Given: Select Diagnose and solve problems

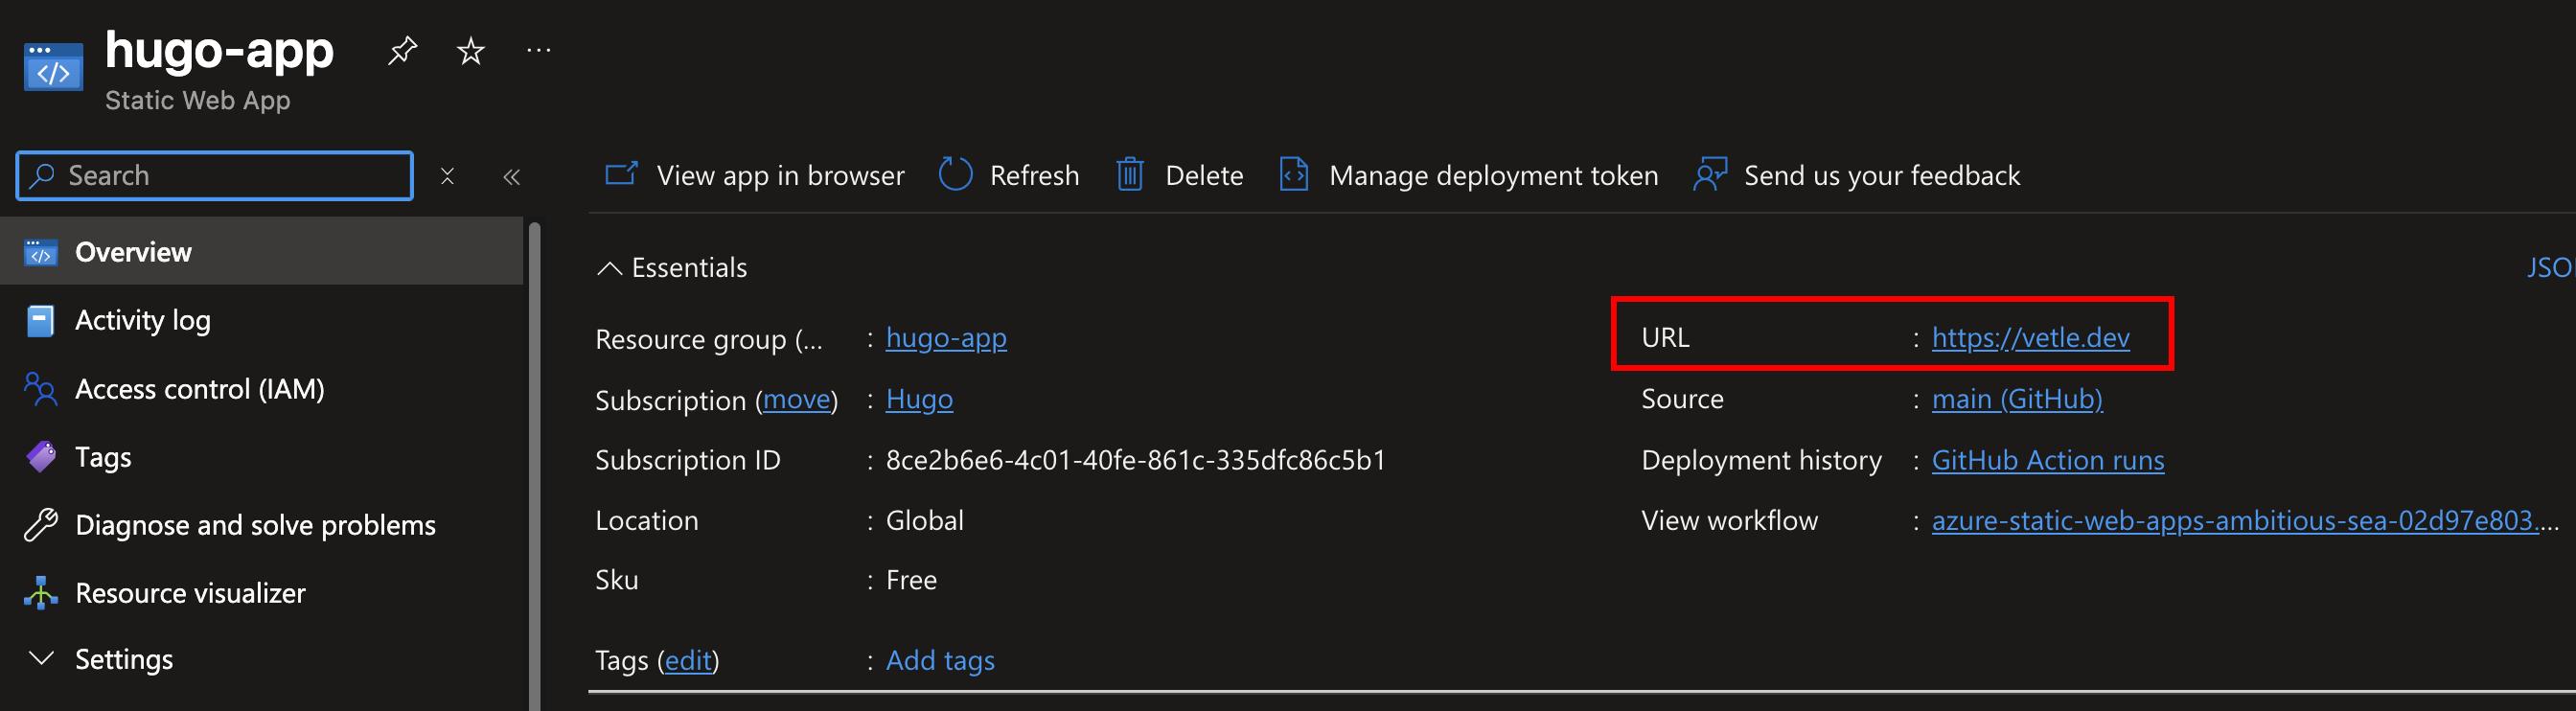Looking at the screenshot, I should [x=255, y=525].
